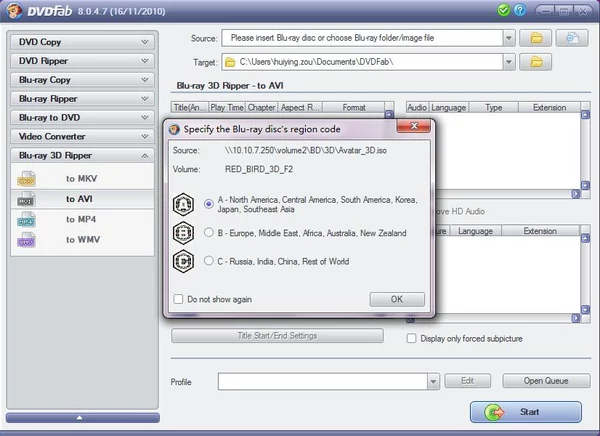Open source image file disc icon button
The width and height of the screenshot is (600, 436).
pos(572,38)
